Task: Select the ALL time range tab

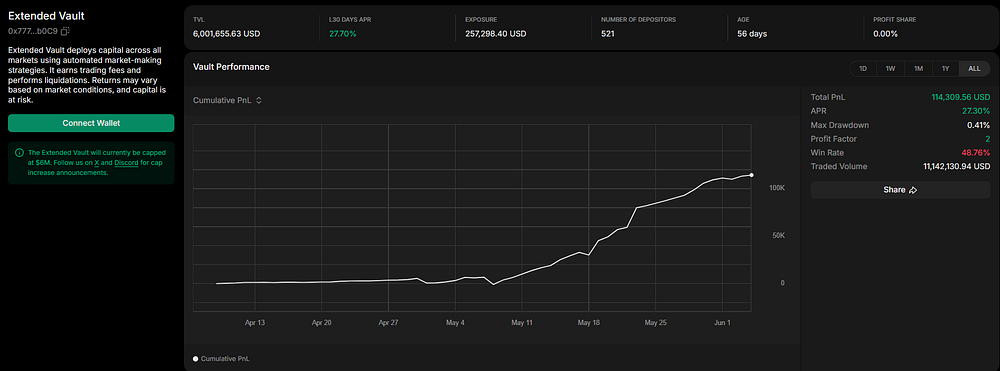Action: click(974, 68)
